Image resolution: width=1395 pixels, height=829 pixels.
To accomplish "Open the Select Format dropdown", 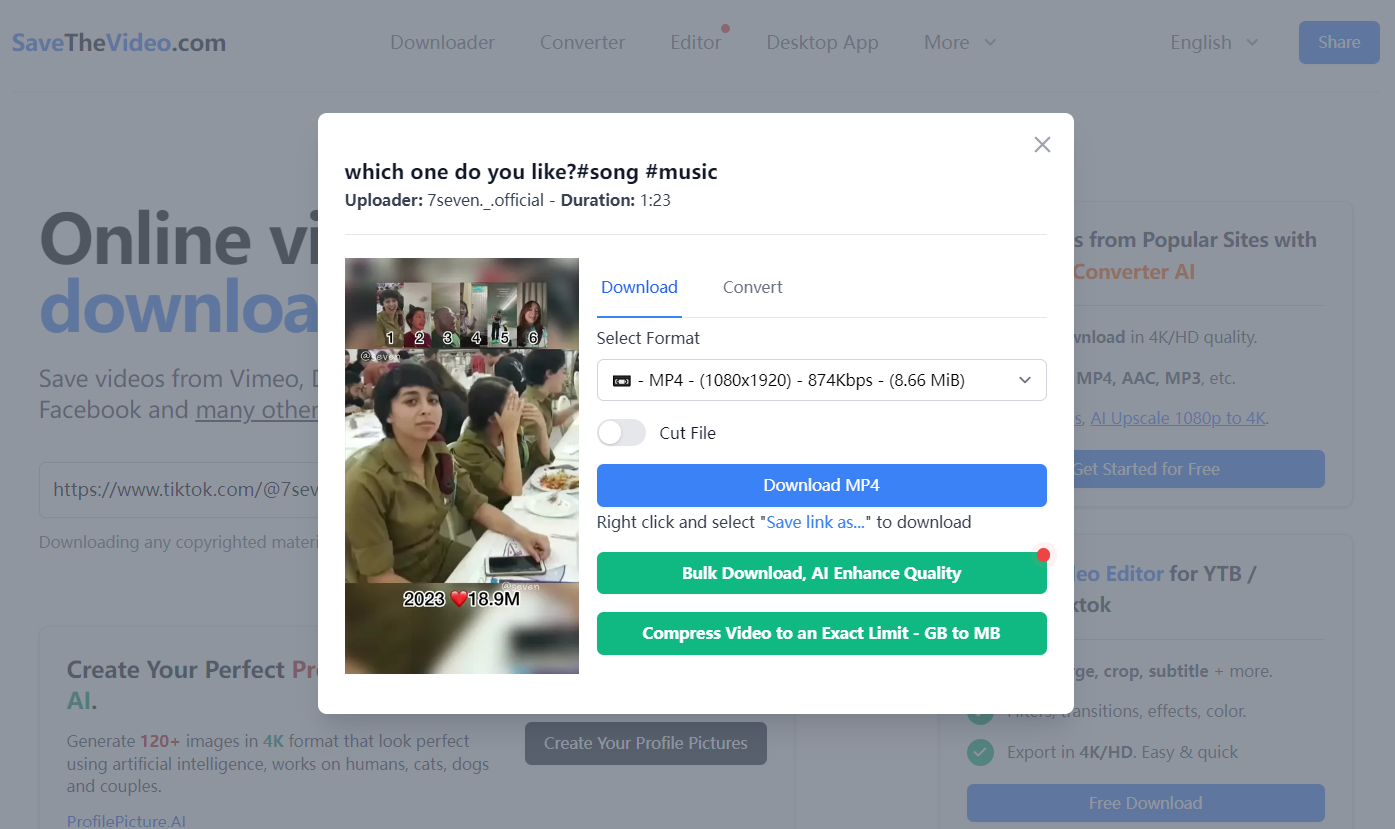I will (x=822, y=380).
